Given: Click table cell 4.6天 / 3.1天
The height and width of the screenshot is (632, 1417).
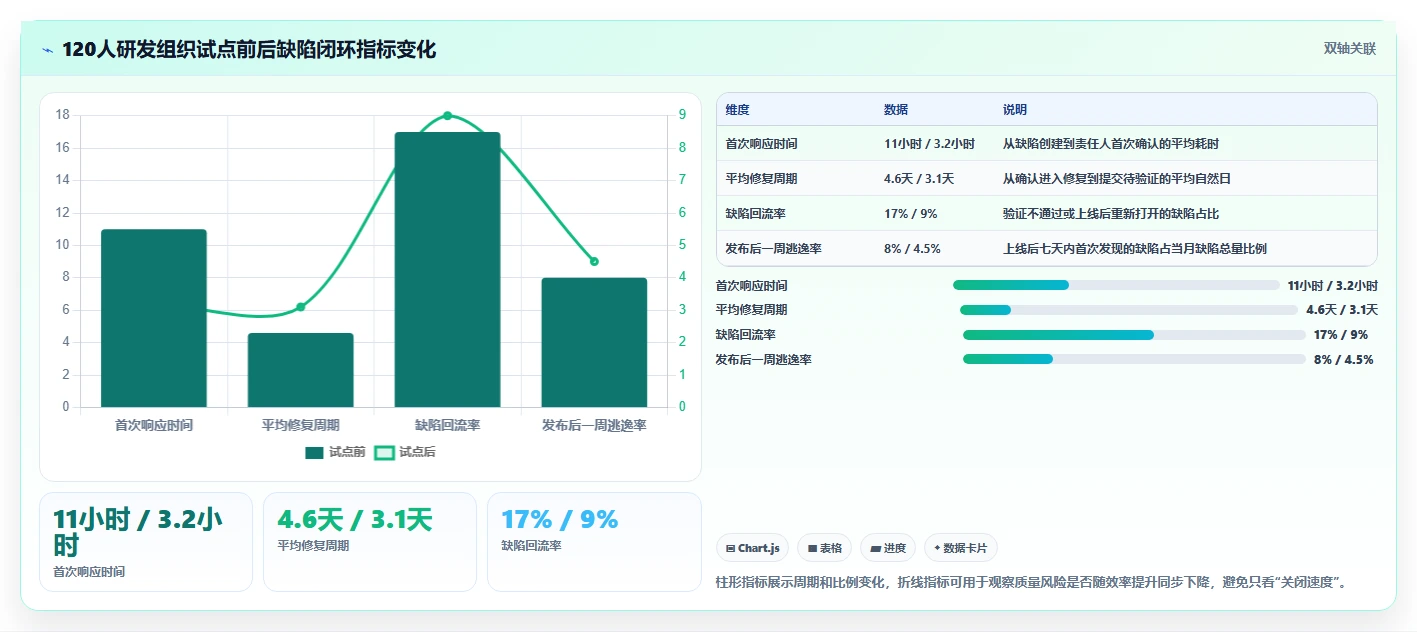Looking at the screenshot, I should click(919, 179).
